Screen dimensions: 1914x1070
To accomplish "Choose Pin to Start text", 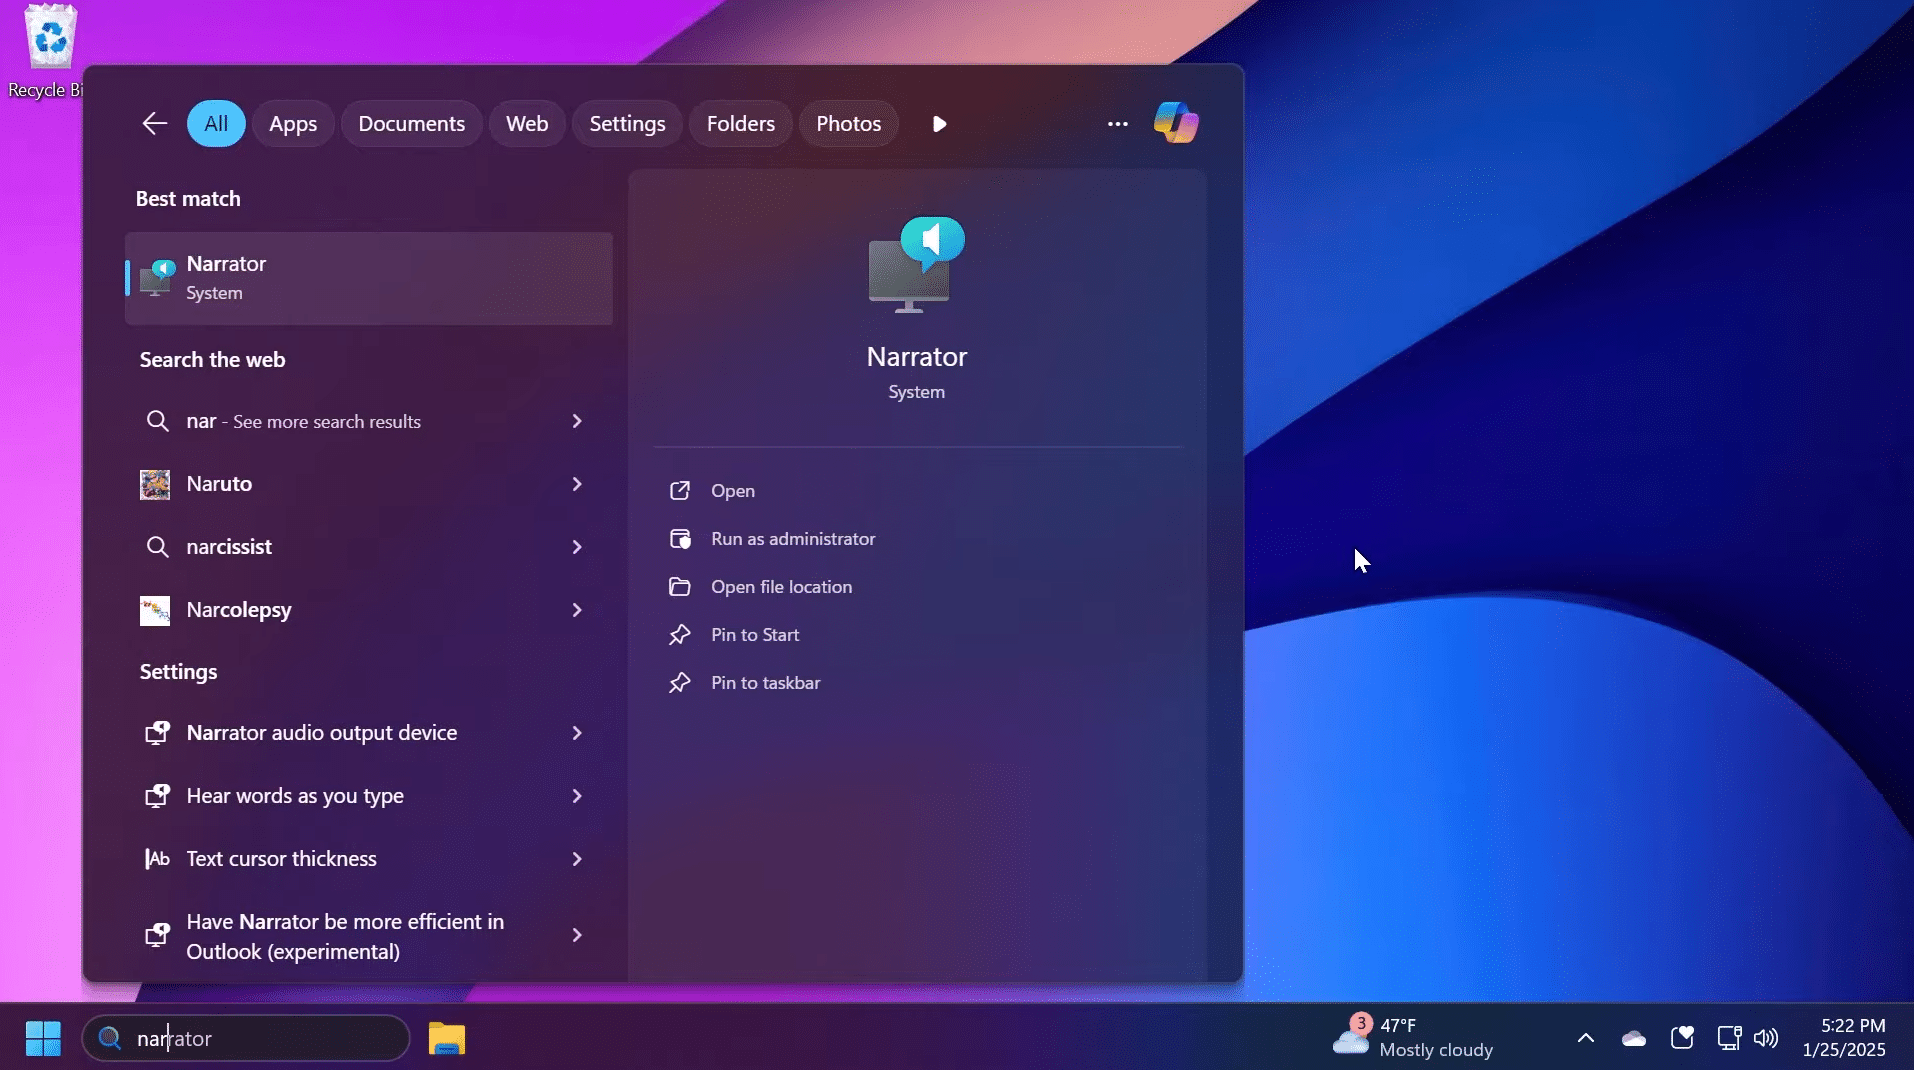I will pyautogui.click(x=755, y=635).
